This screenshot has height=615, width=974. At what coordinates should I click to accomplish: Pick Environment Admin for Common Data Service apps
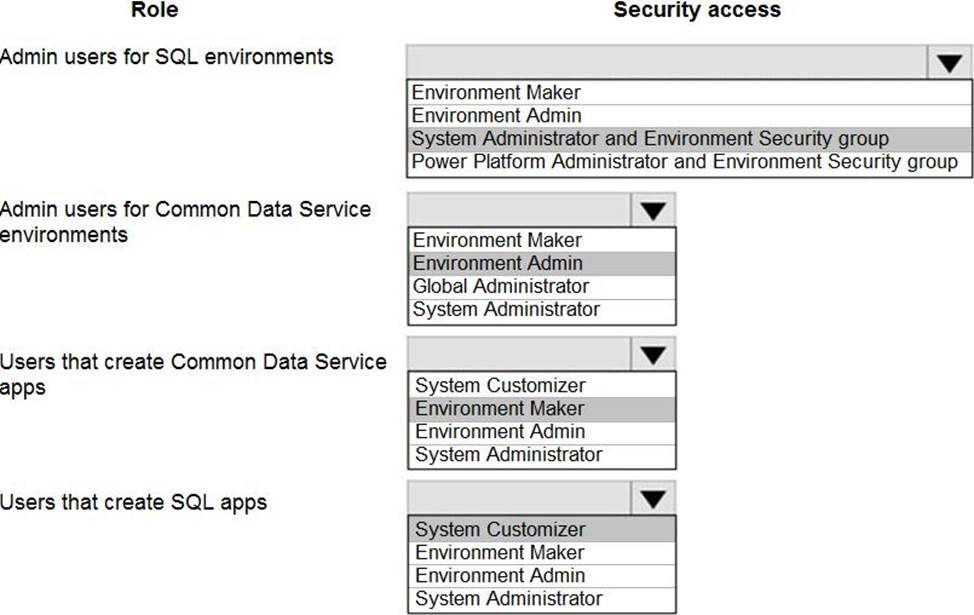pyautogui.click(x=500, y=431)
